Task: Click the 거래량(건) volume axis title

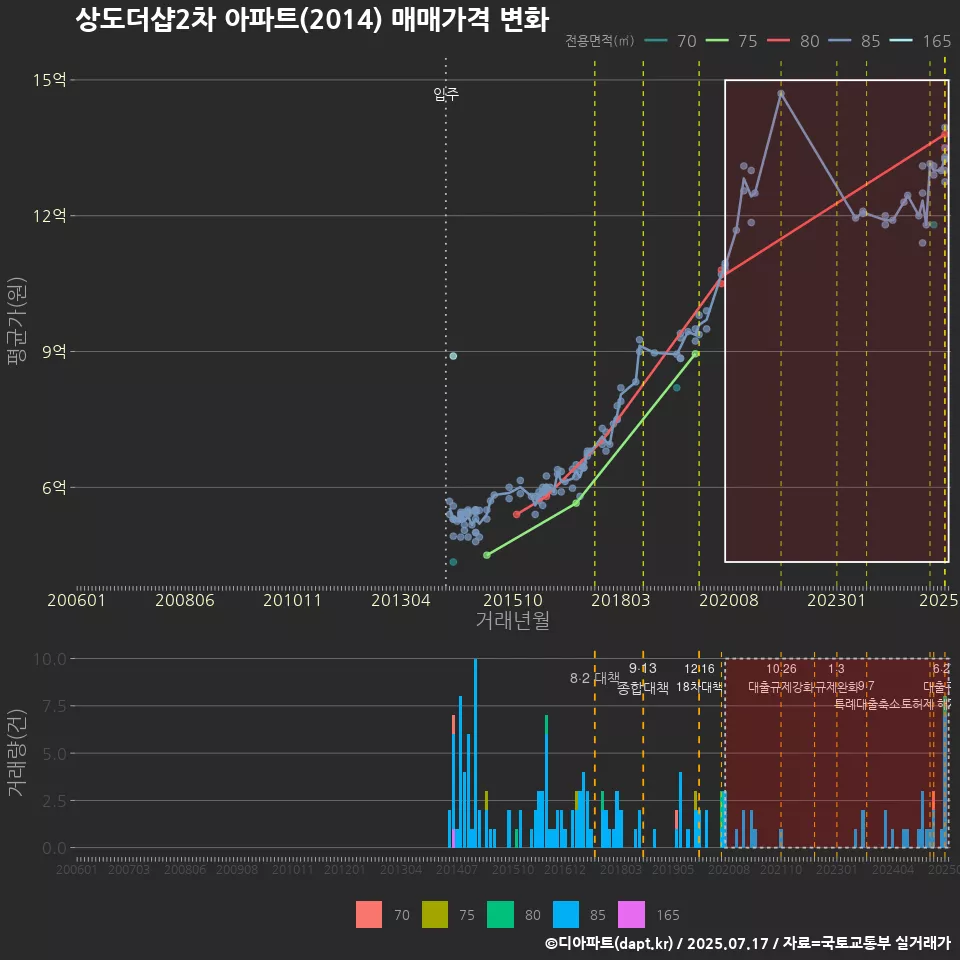Action: point(17,753)
